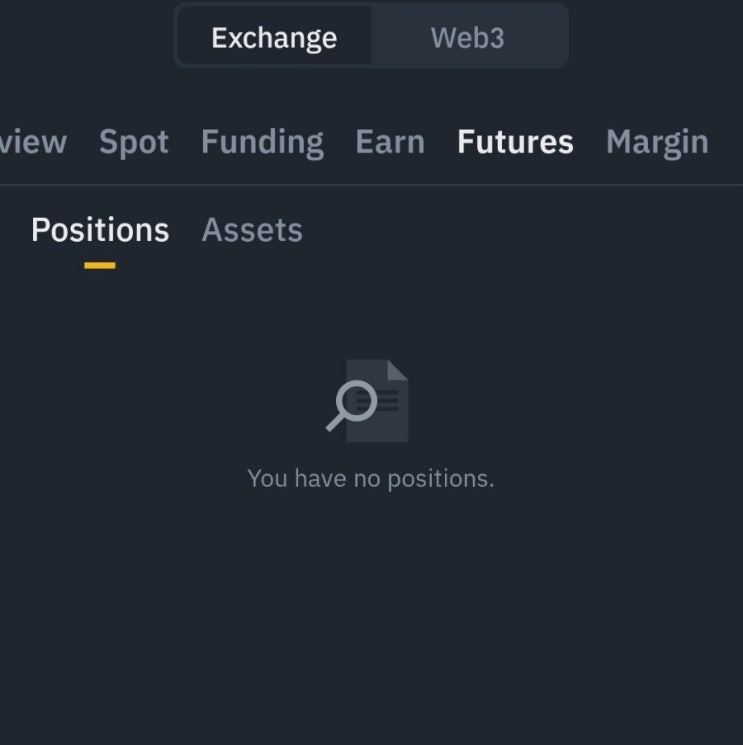Image resolution: width=743 pixels, height=745 pixels.
Task: Toggle to the Web3 wallet
Action: click(x=467, y=38)
